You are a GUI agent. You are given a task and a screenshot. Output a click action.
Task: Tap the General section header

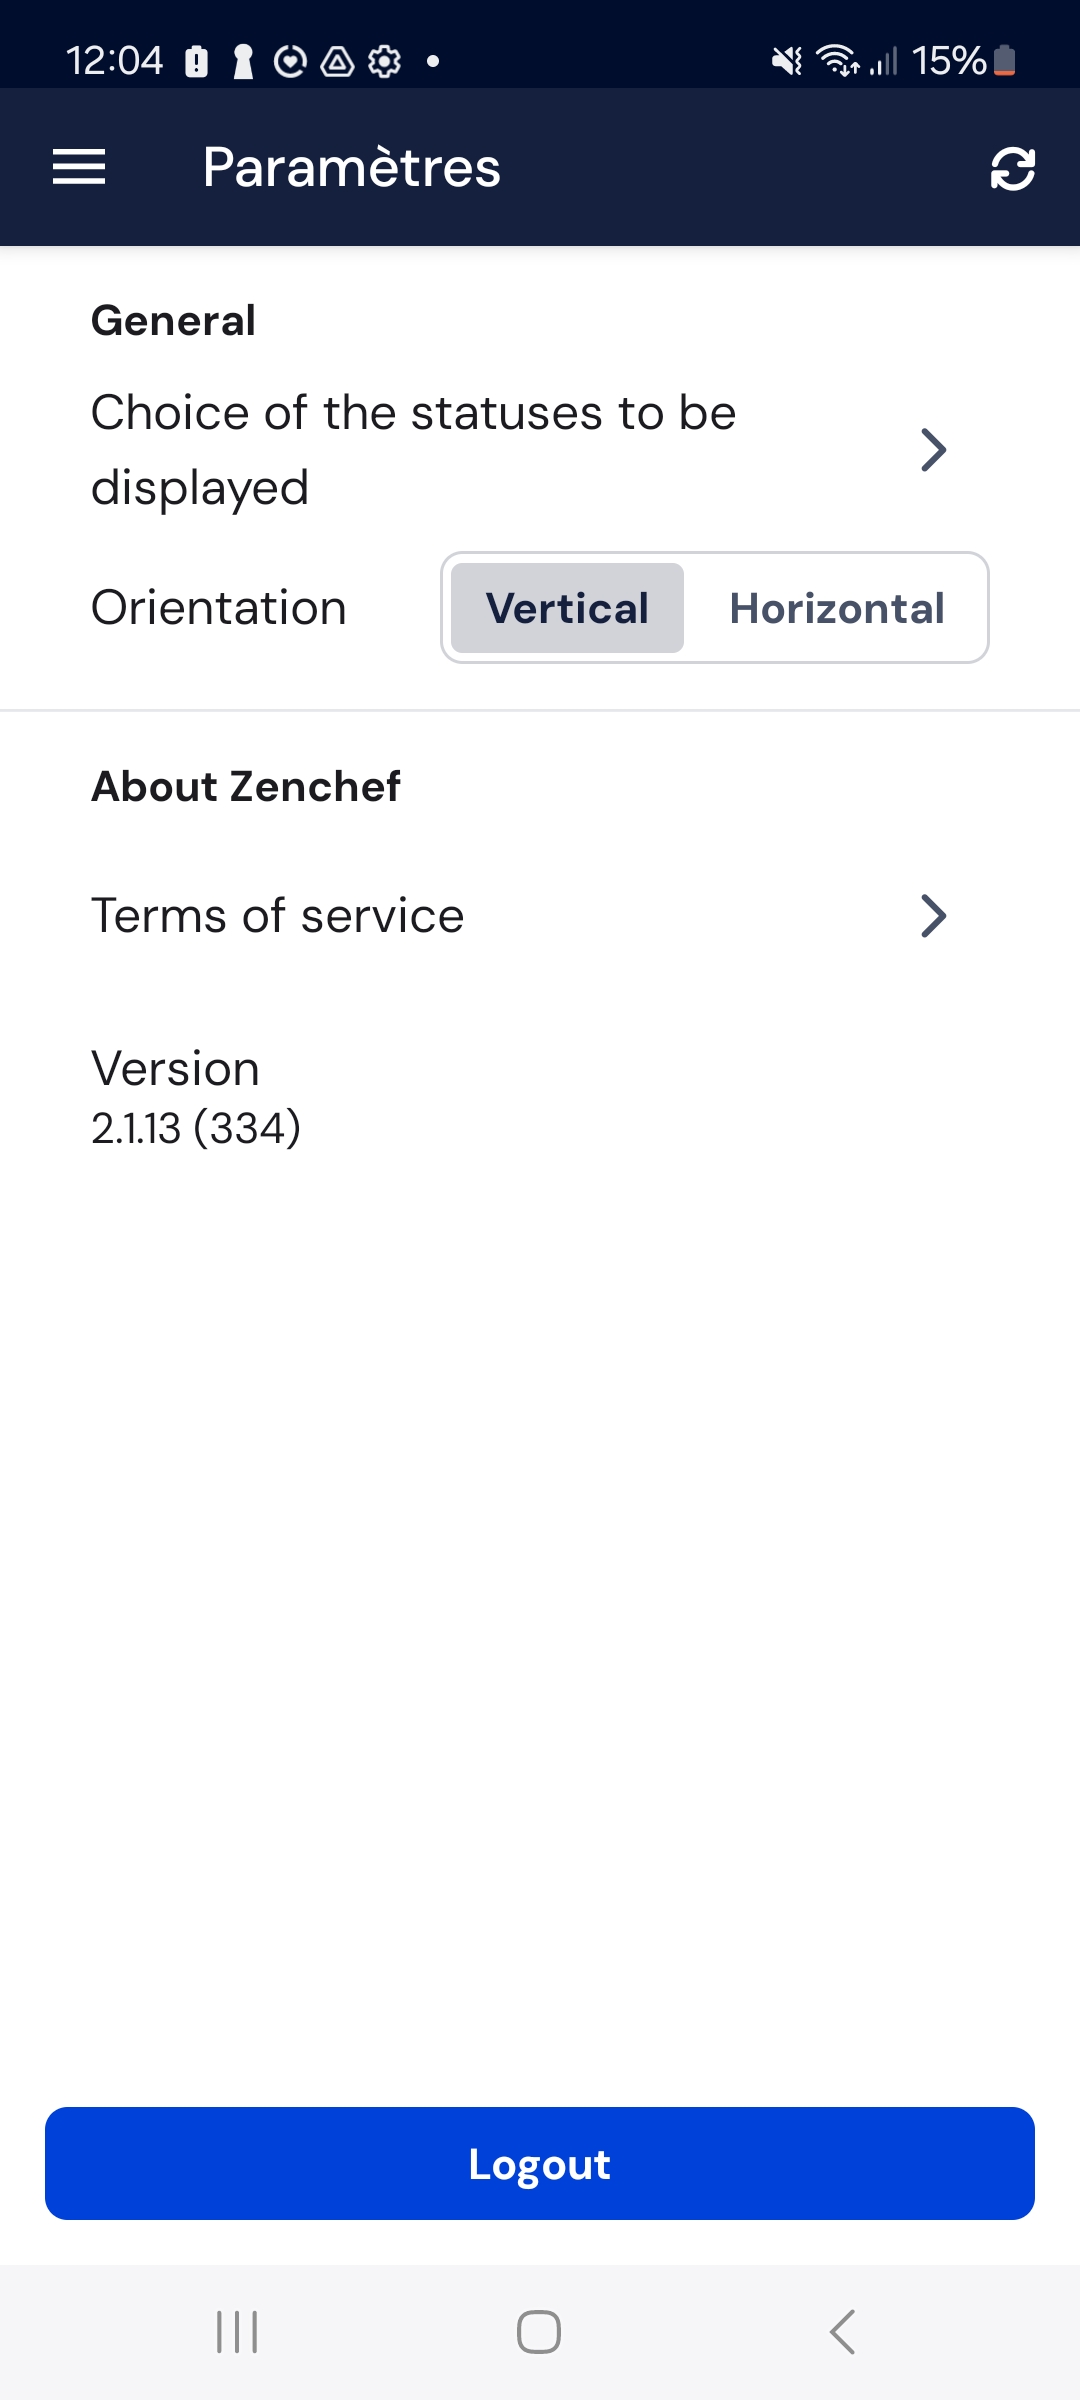[173, 319]
